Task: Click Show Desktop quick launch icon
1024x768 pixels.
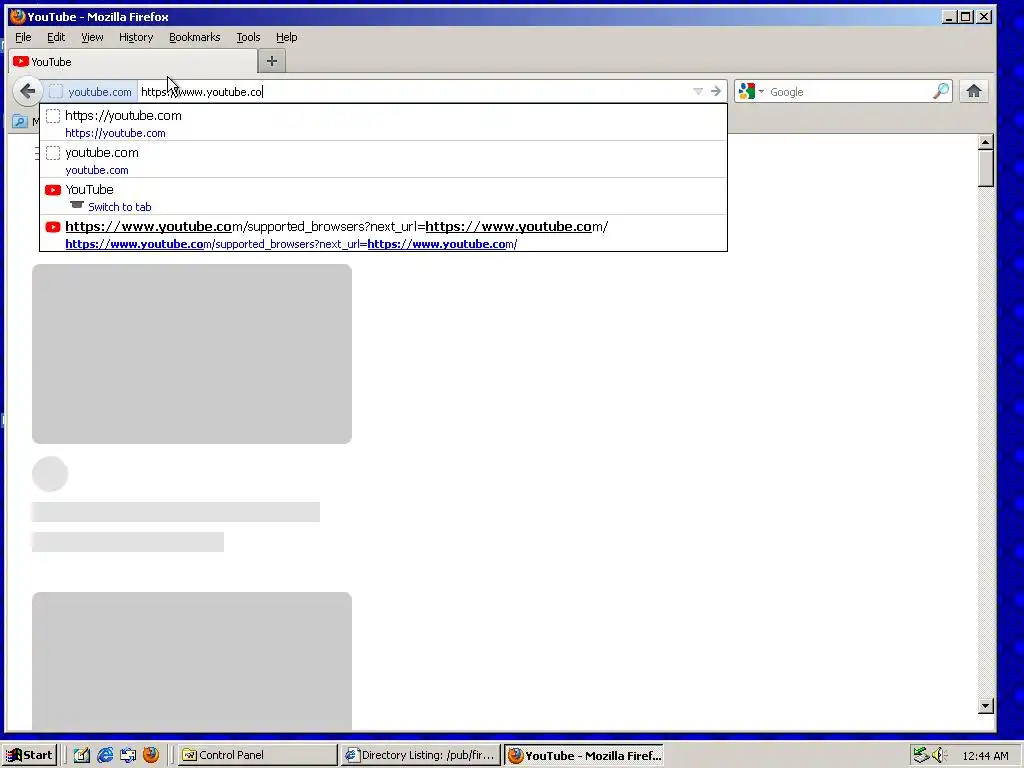Action: [128, 755]
